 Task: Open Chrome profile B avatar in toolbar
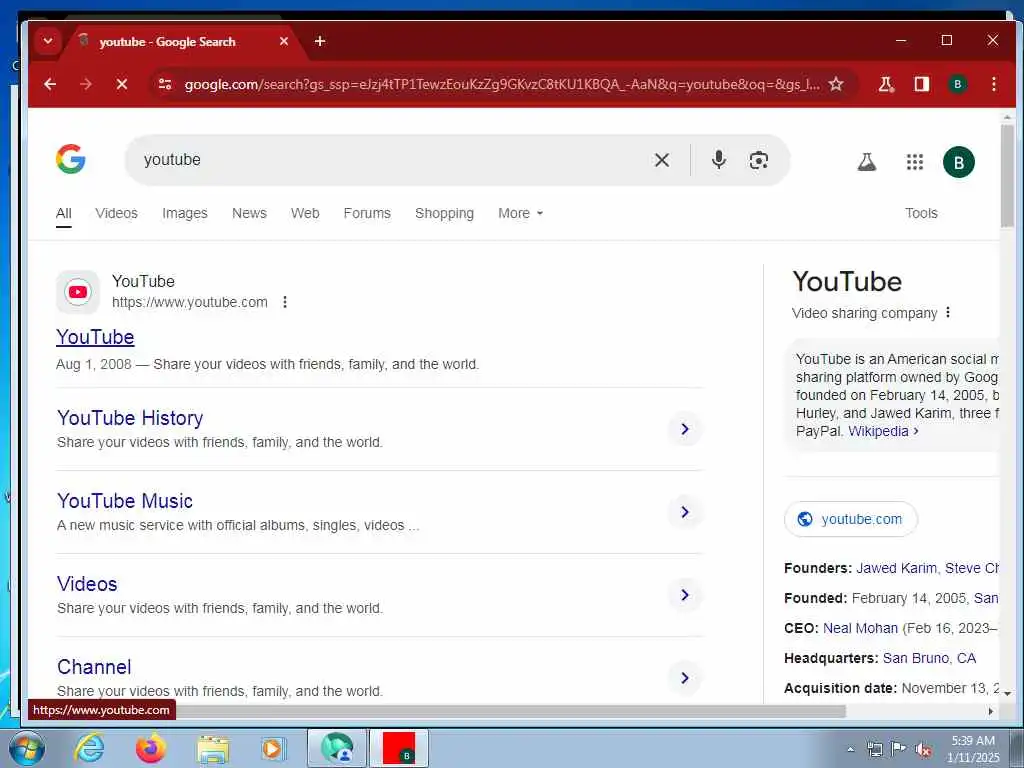[x=957, y=84]
